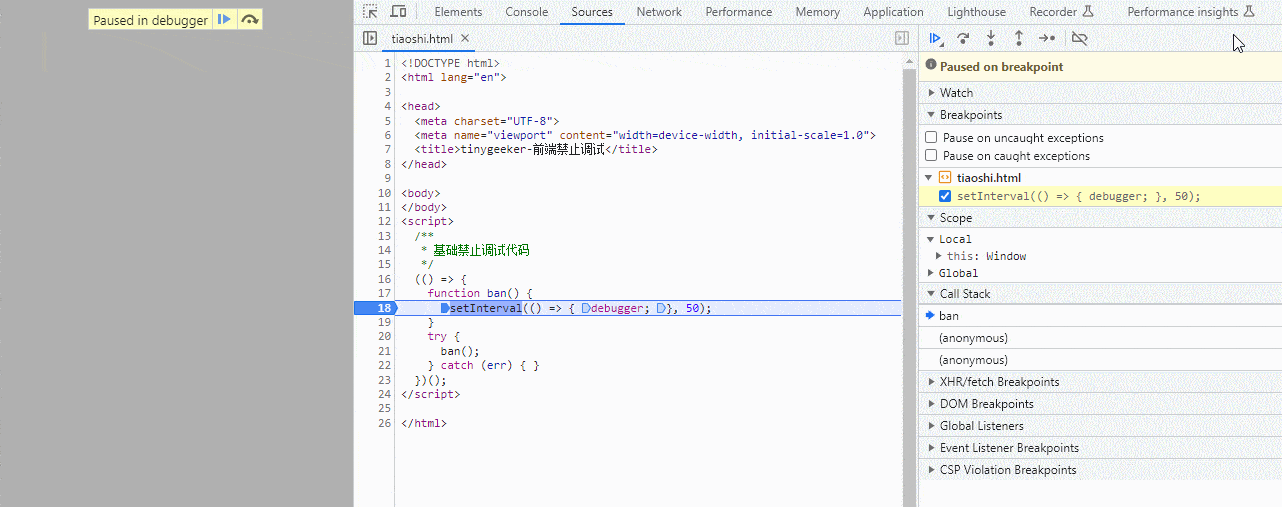Select the inspect element picker icon
The height and width of the screenshot is (507, 1282).
pyautogui.click(x=370, y=12)
